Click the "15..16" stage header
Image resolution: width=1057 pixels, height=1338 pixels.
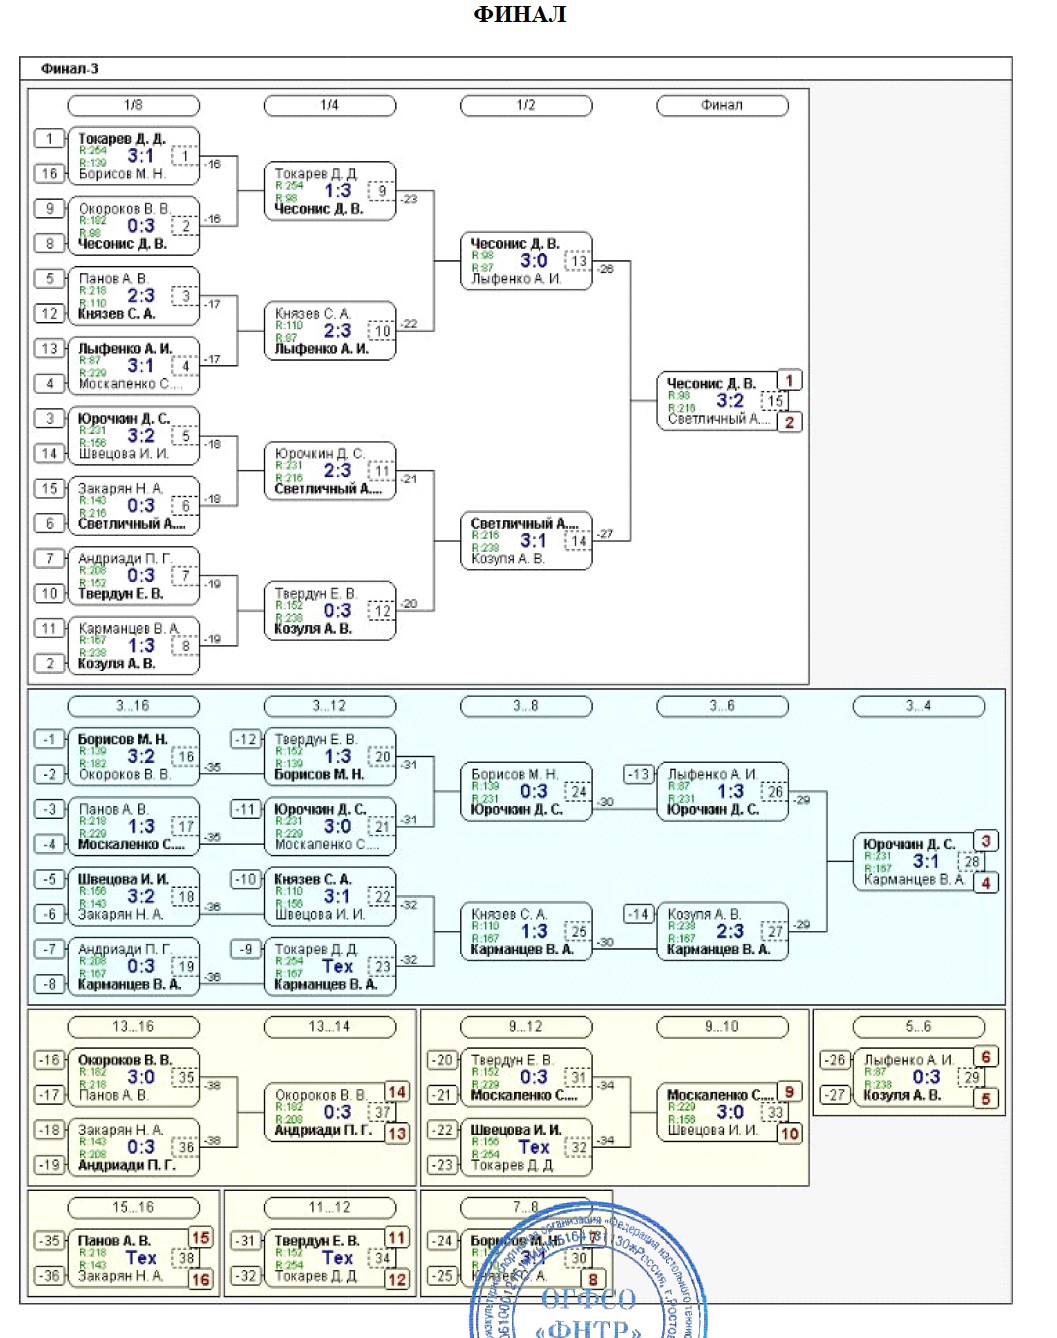pos(133,1208)
